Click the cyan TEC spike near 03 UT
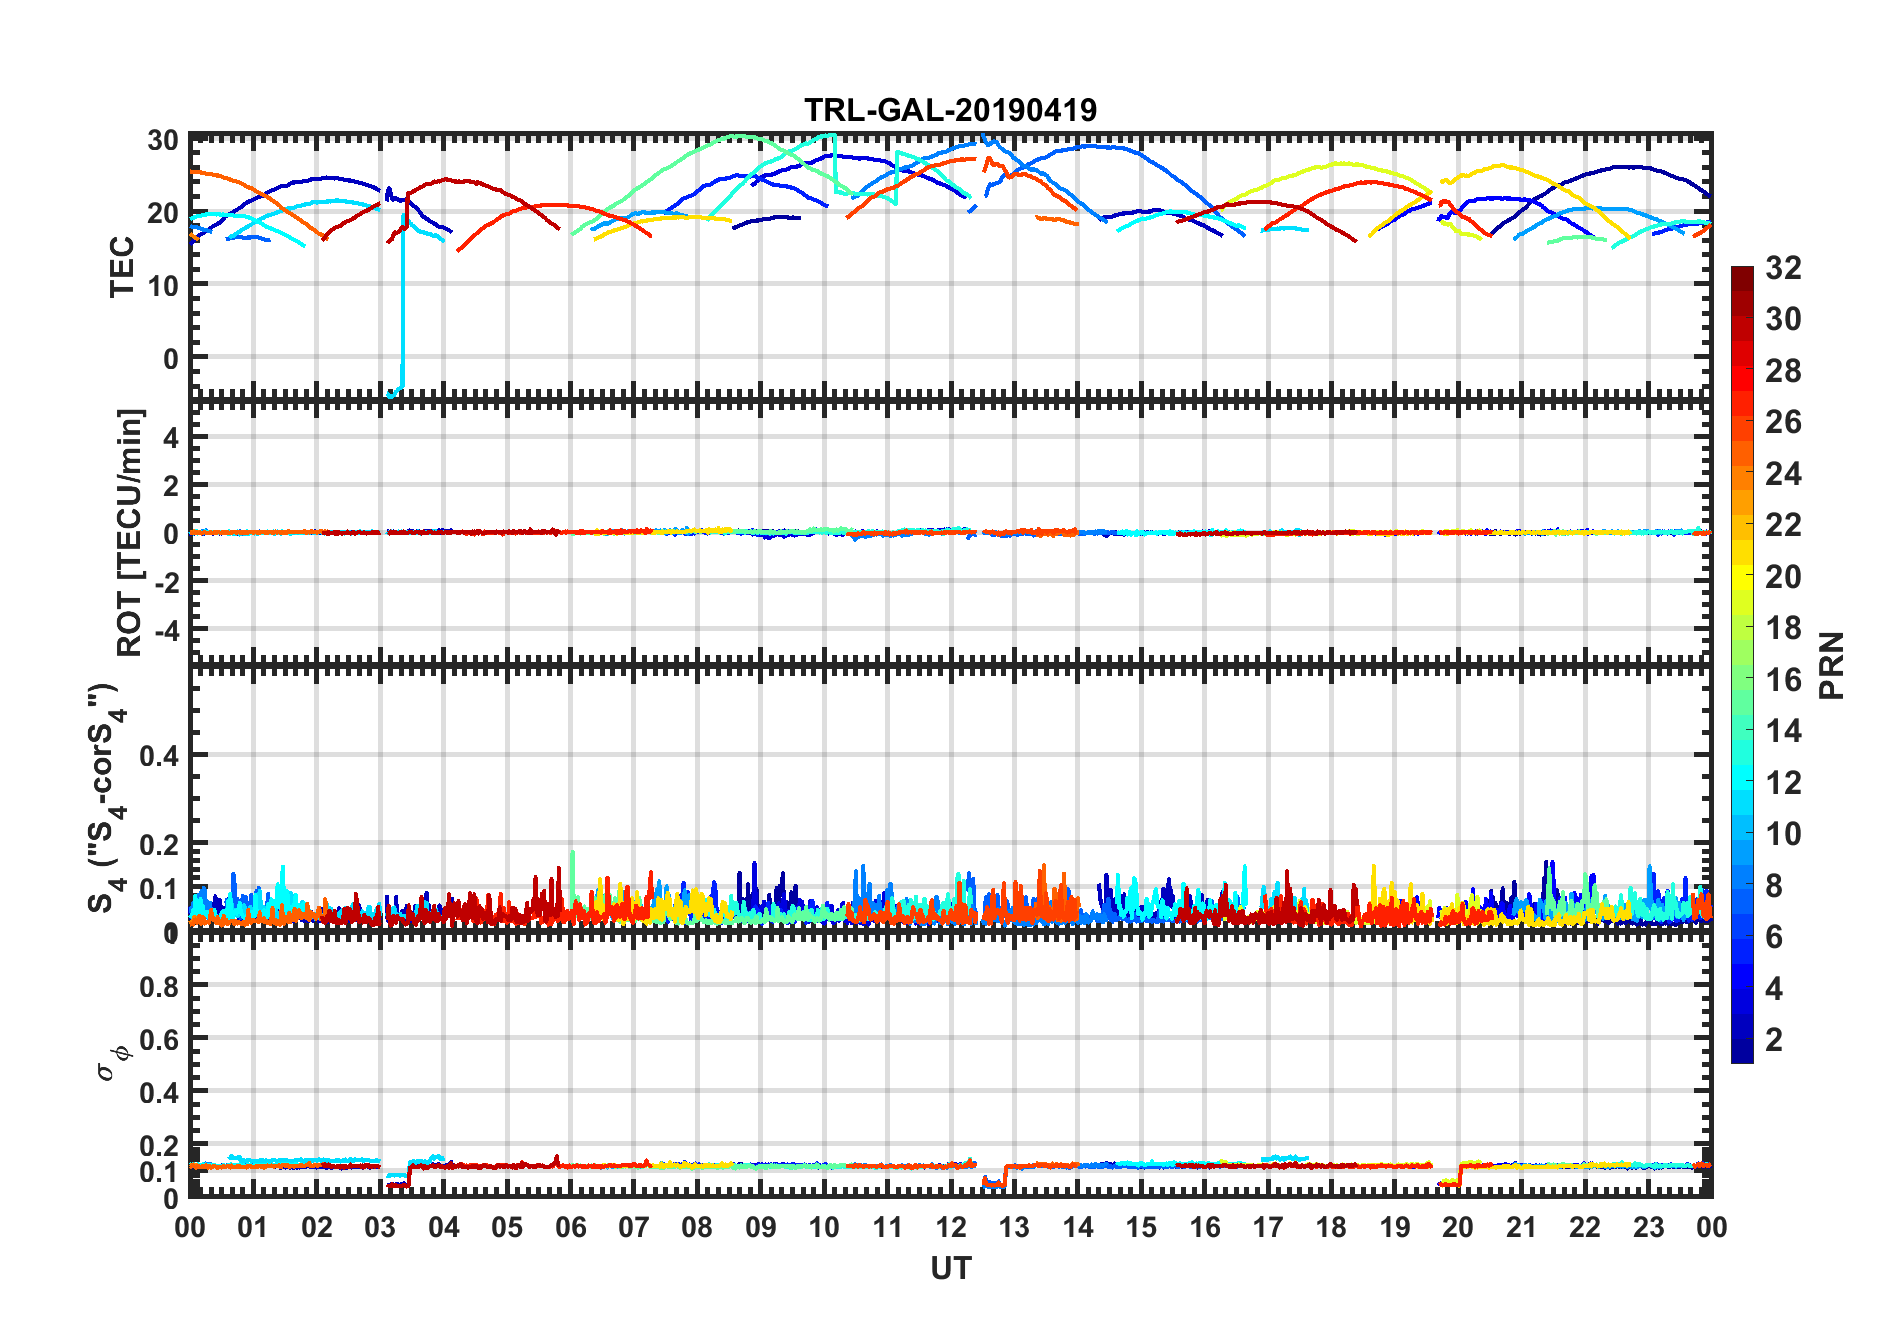 coord(403,300)
